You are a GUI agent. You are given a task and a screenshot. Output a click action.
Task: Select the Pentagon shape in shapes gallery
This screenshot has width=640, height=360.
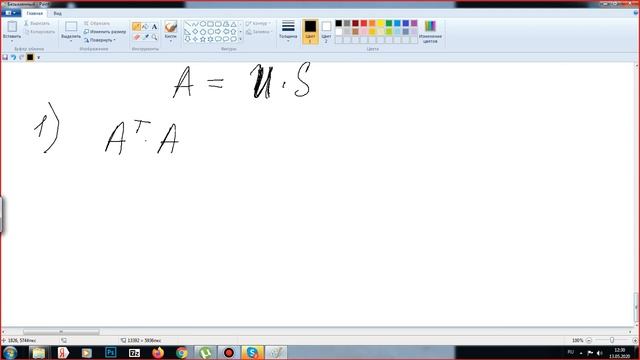(203, 31)
